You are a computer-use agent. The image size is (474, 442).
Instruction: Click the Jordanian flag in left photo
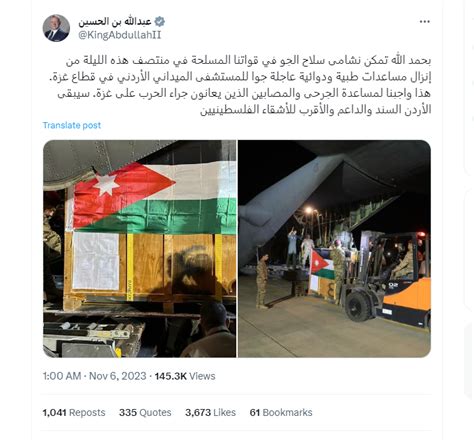(154, 198)
